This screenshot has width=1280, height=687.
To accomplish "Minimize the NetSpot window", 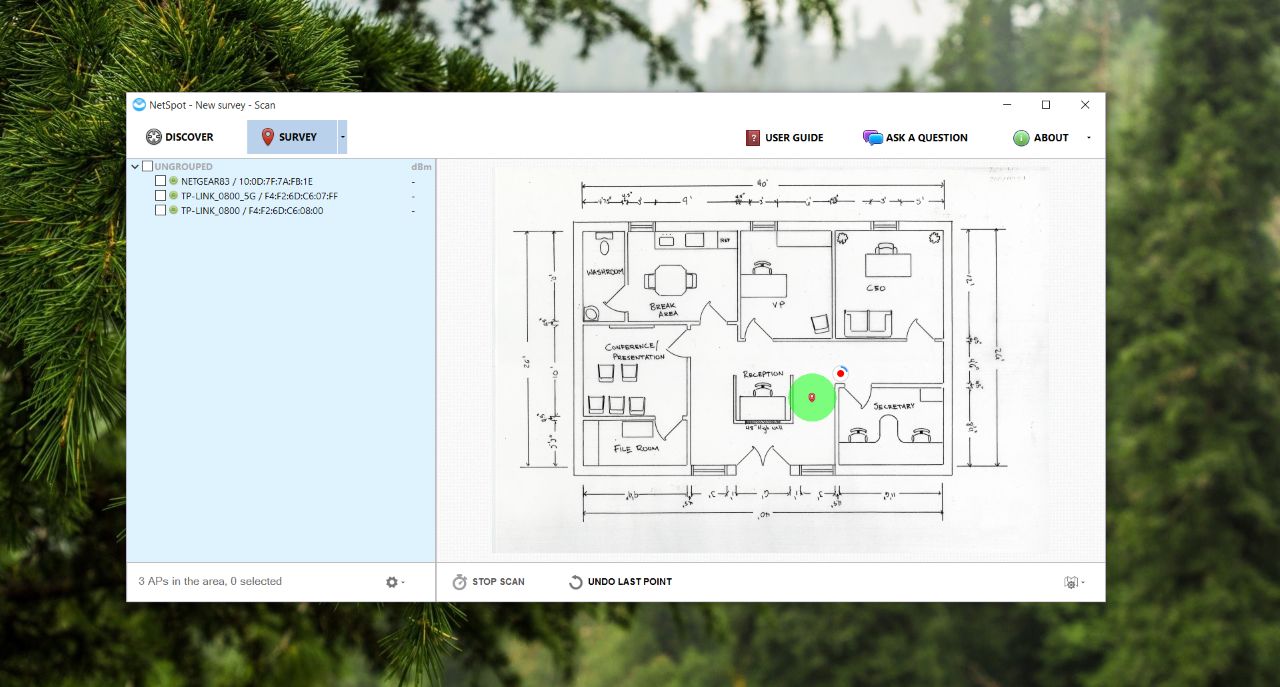I will pos(1007,105).
